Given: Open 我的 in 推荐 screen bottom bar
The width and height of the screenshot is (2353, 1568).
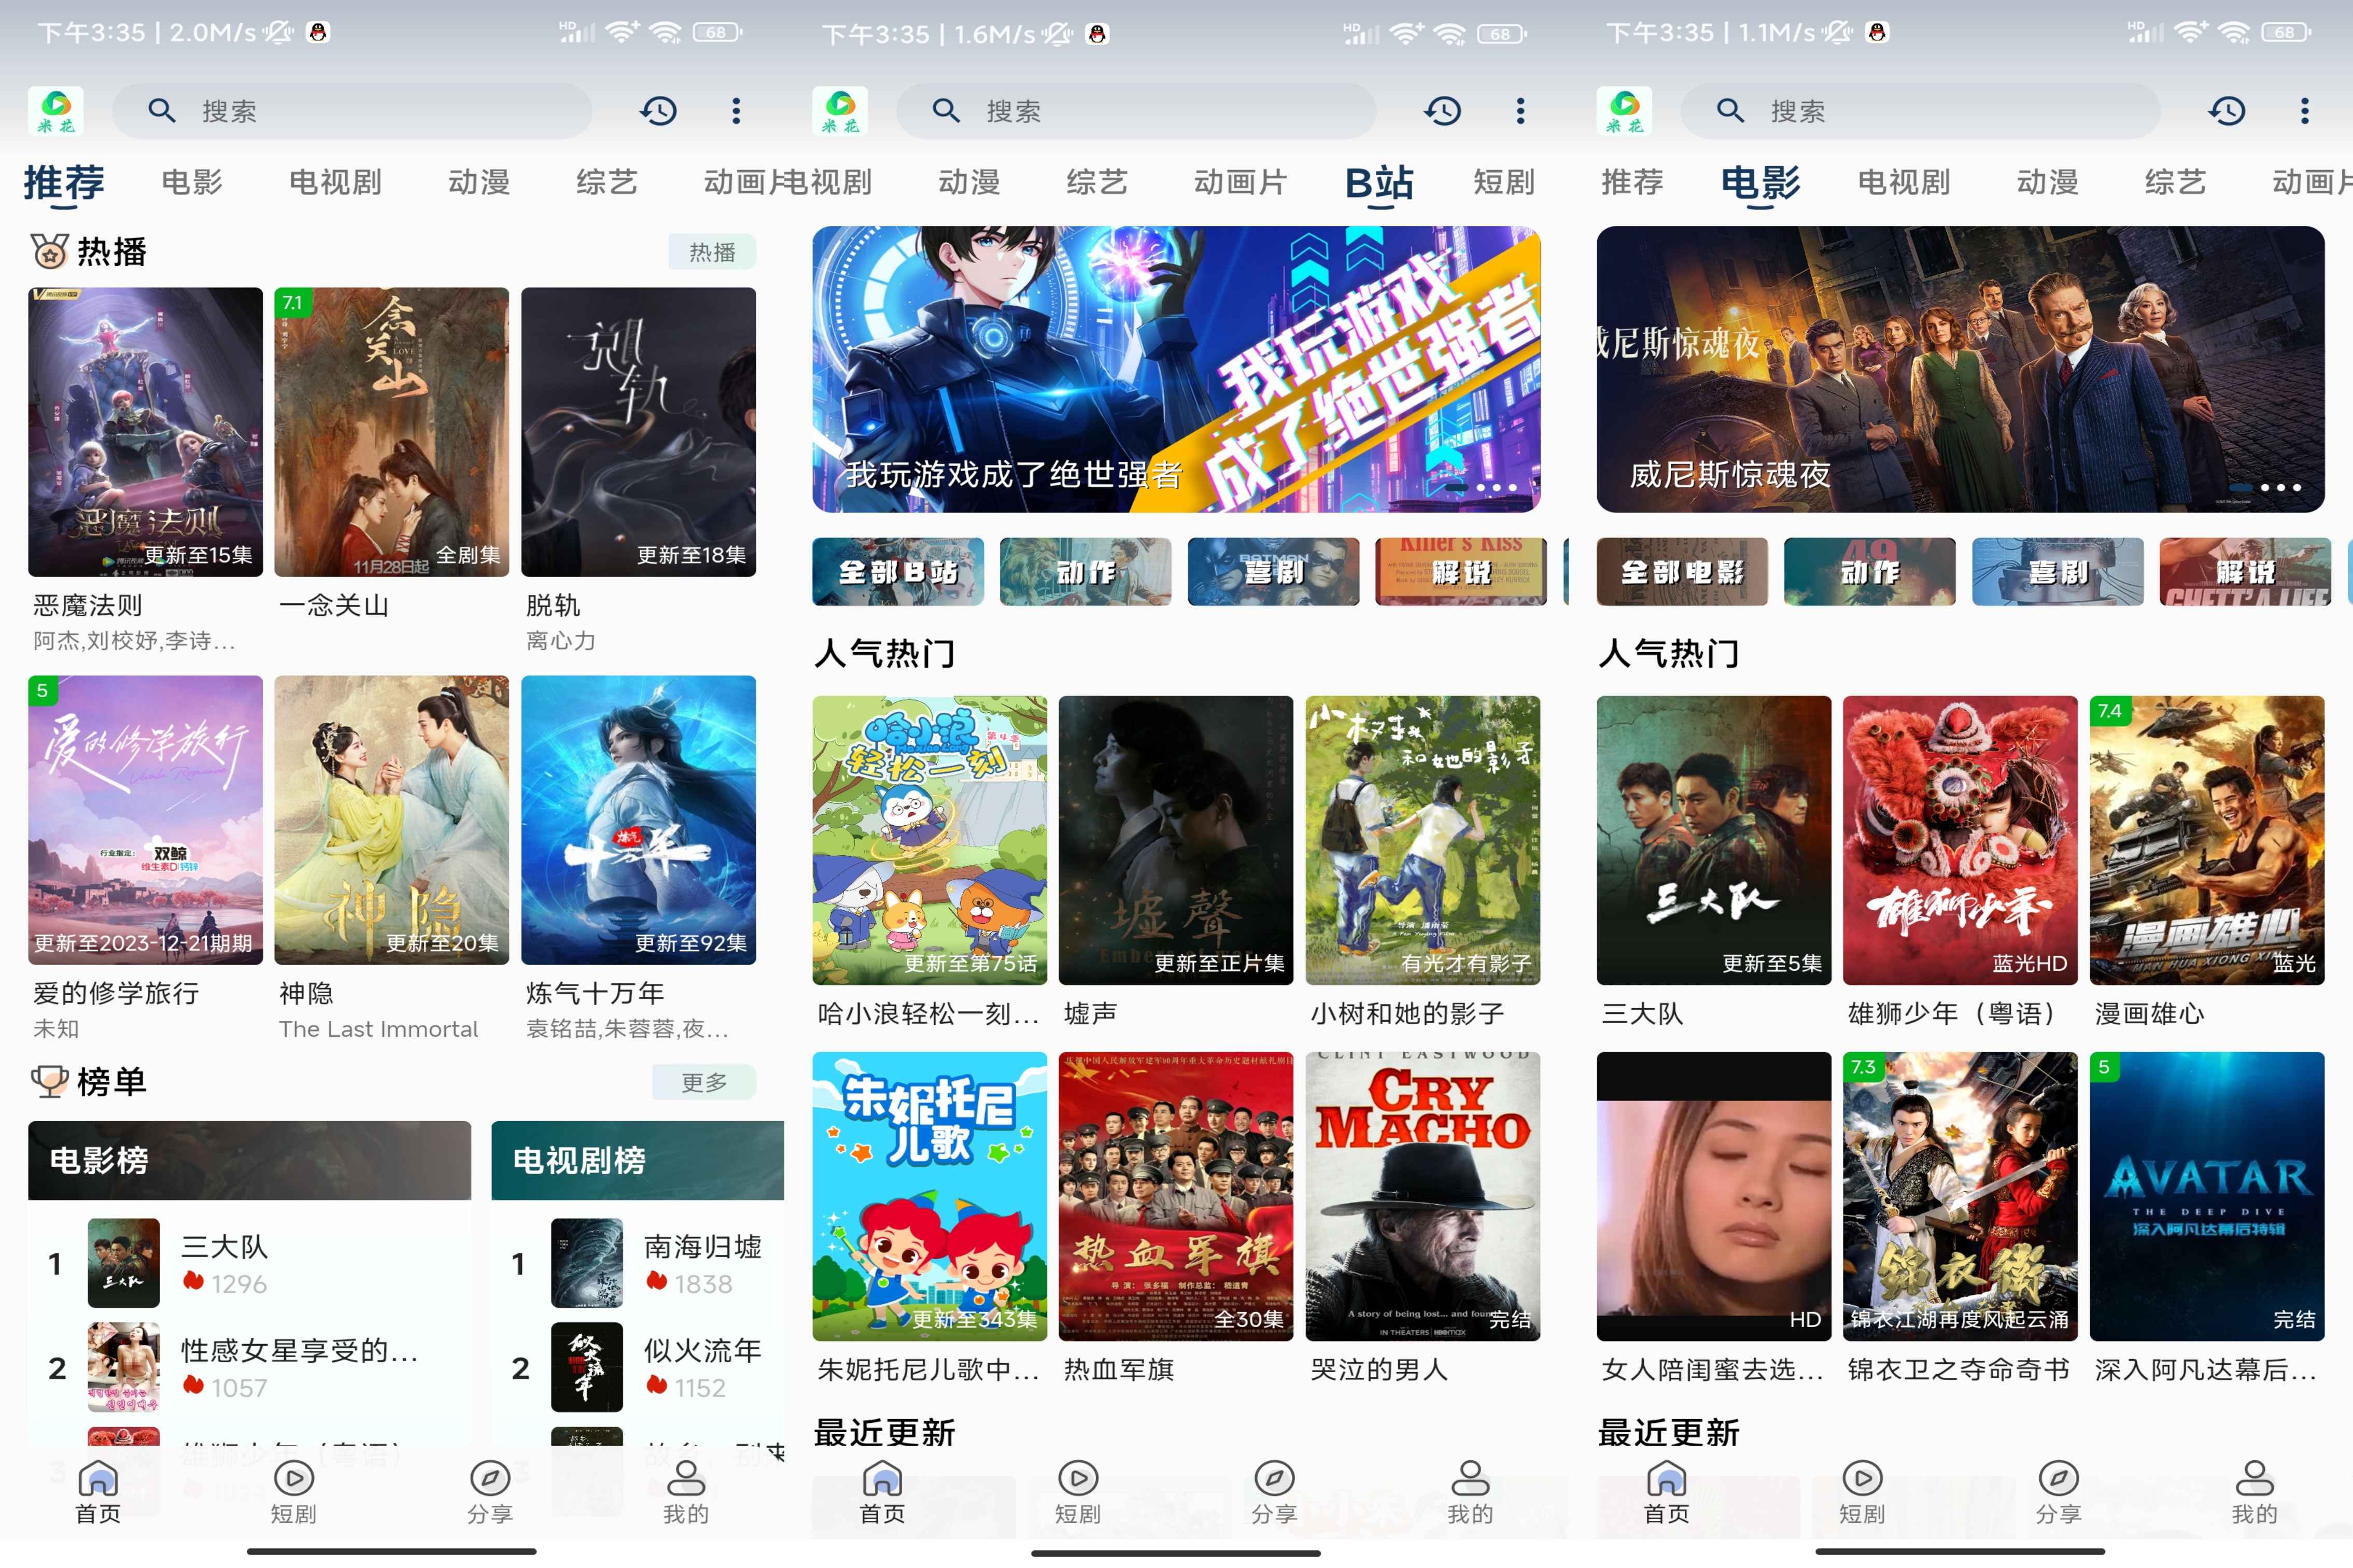Looking at the screenshot, I should (x=686, y=1492).
